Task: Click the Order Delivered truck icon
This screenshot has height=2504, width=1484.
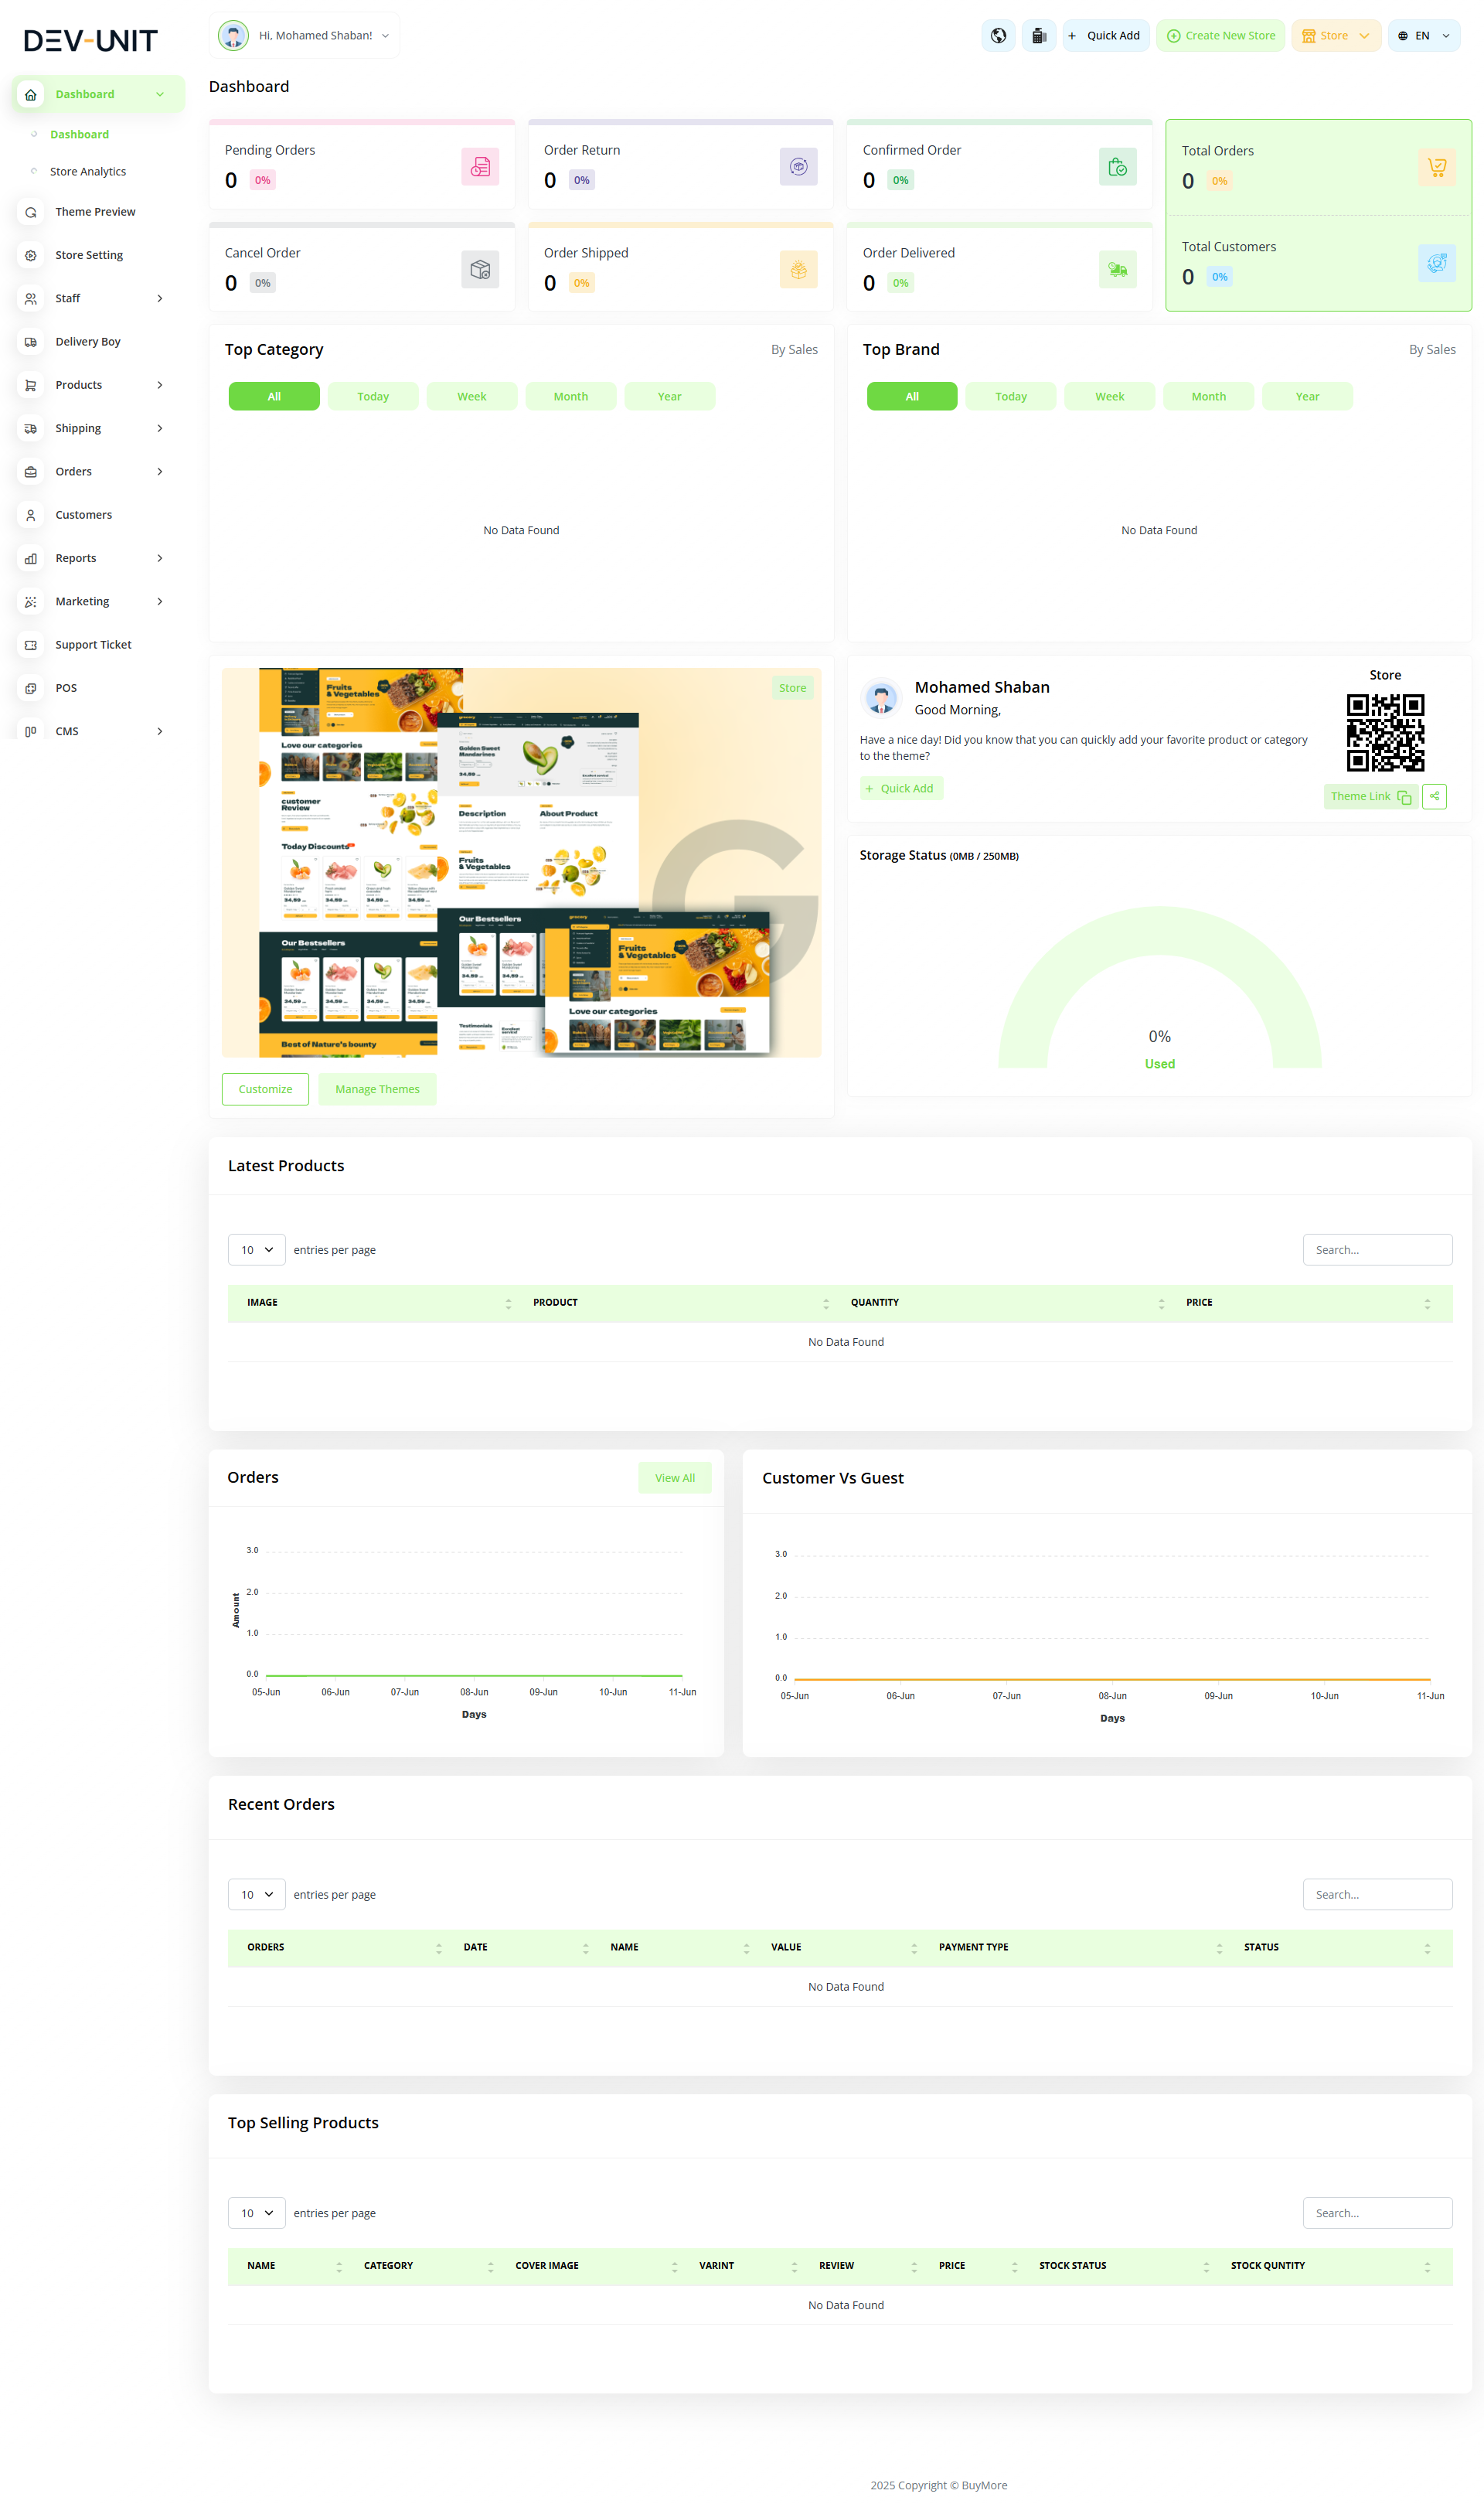Action: point(1117,269)
